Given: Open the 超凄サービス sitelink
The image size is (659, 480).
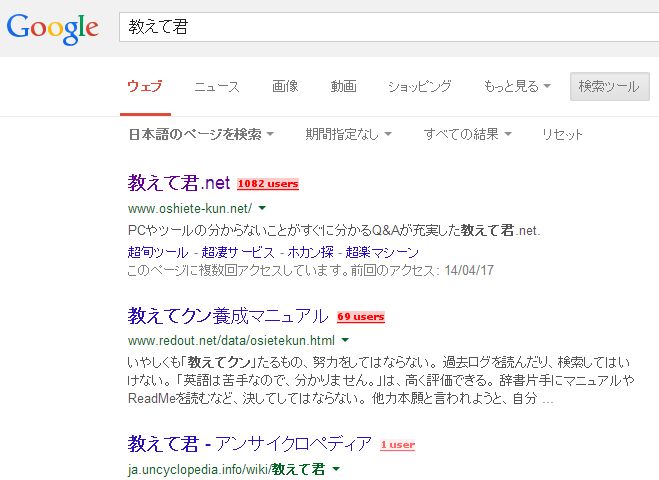Looking at the screenshot, I should point(238,252).
